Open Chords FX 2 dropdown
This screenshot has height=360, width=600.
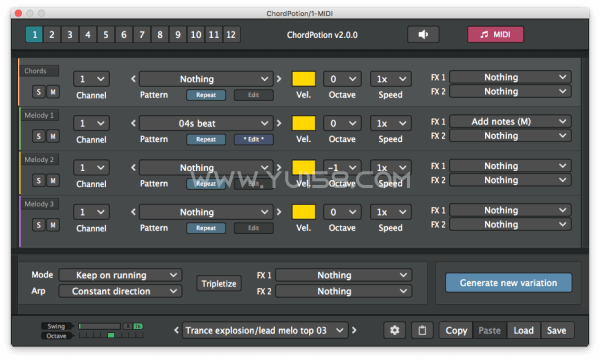click(x=510, y=91)
